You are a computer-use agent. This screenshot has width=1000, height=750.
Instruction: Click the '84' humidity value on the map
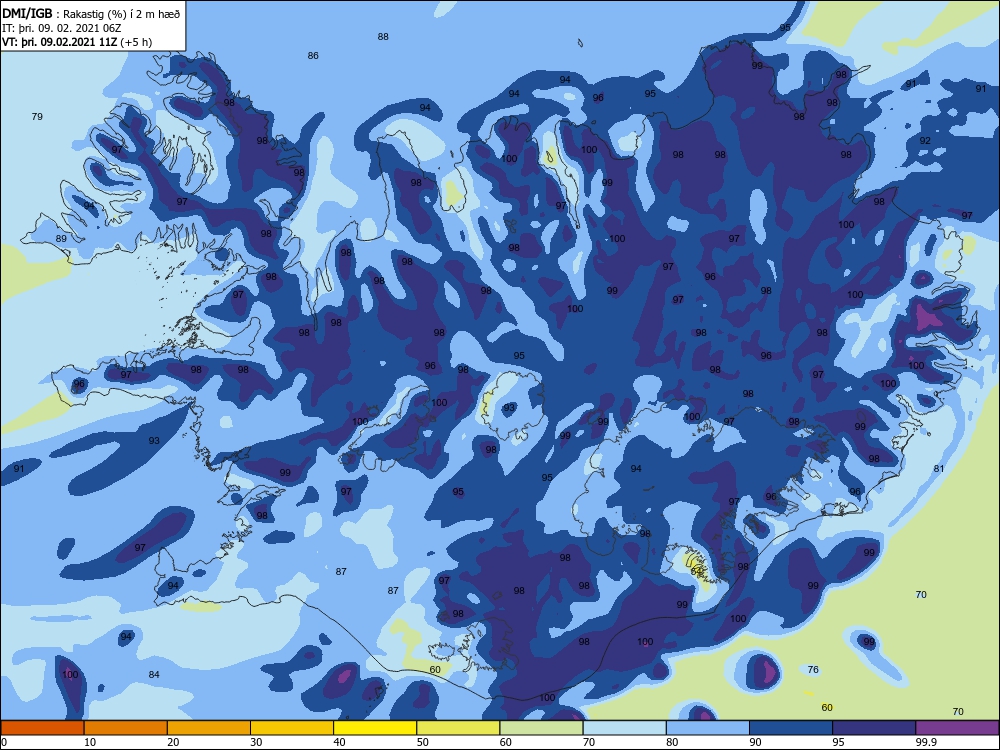[x=154, y=675]
